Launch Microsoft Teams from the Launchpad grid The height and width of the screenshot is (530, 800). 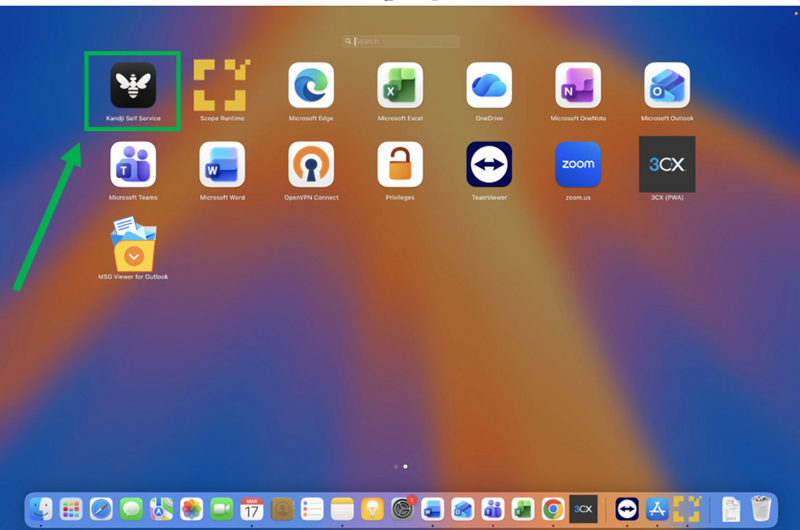coord(133,164)
